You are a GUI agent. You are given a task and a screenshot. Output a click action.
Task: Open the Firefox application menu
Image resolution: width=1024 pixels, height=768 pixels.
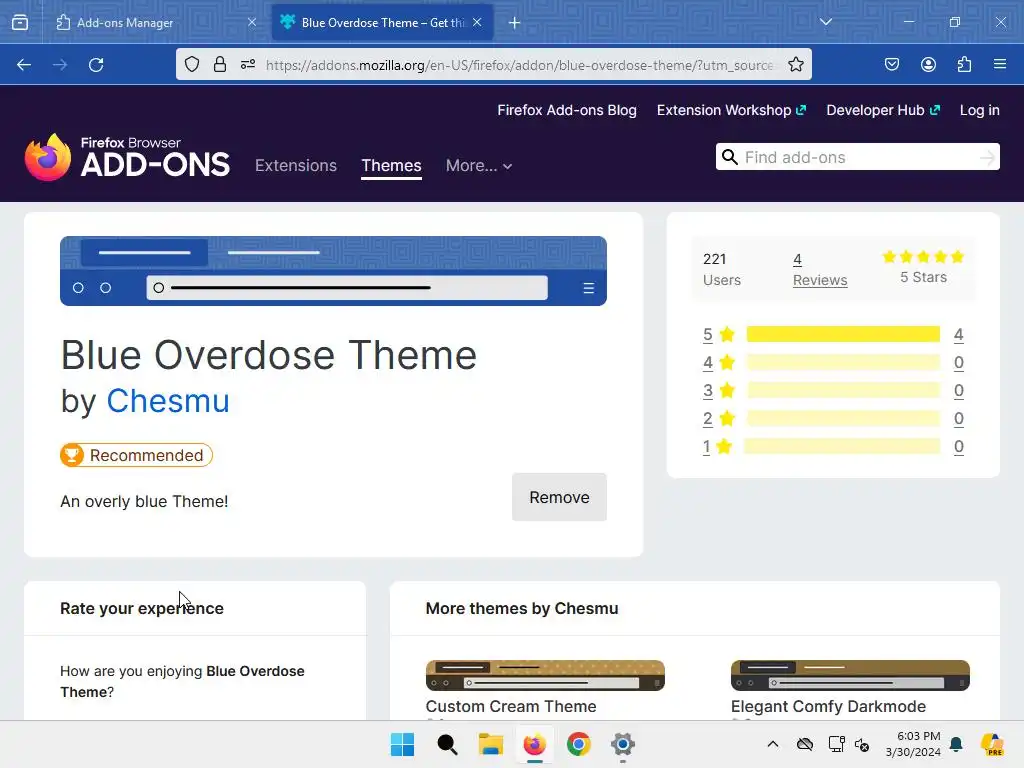[1000, 64]
